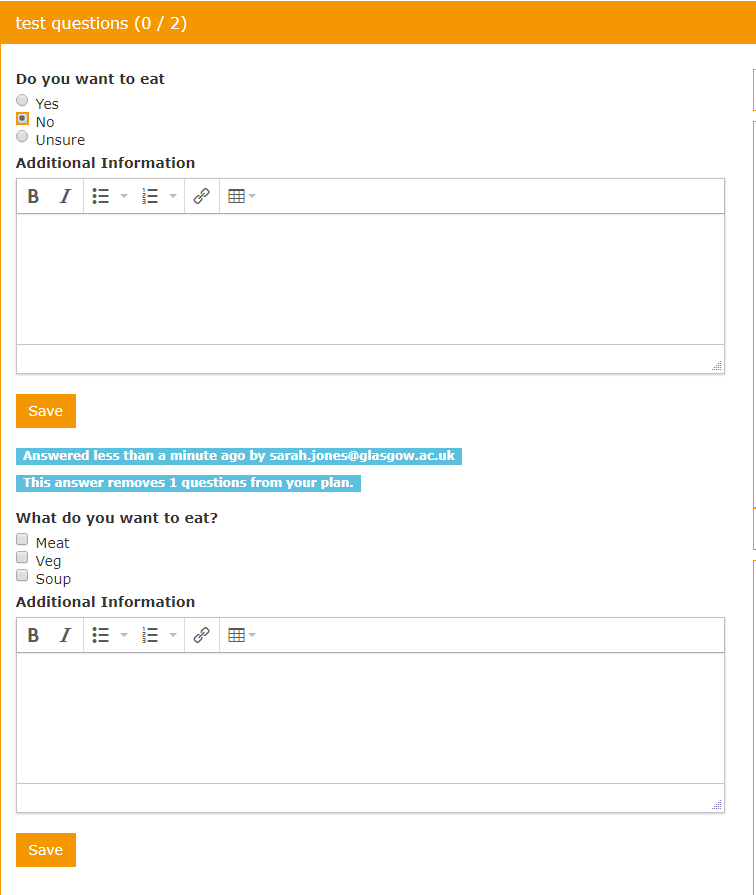
Task: Click the 'Do you want to eat' question heading
Action: 90,79
